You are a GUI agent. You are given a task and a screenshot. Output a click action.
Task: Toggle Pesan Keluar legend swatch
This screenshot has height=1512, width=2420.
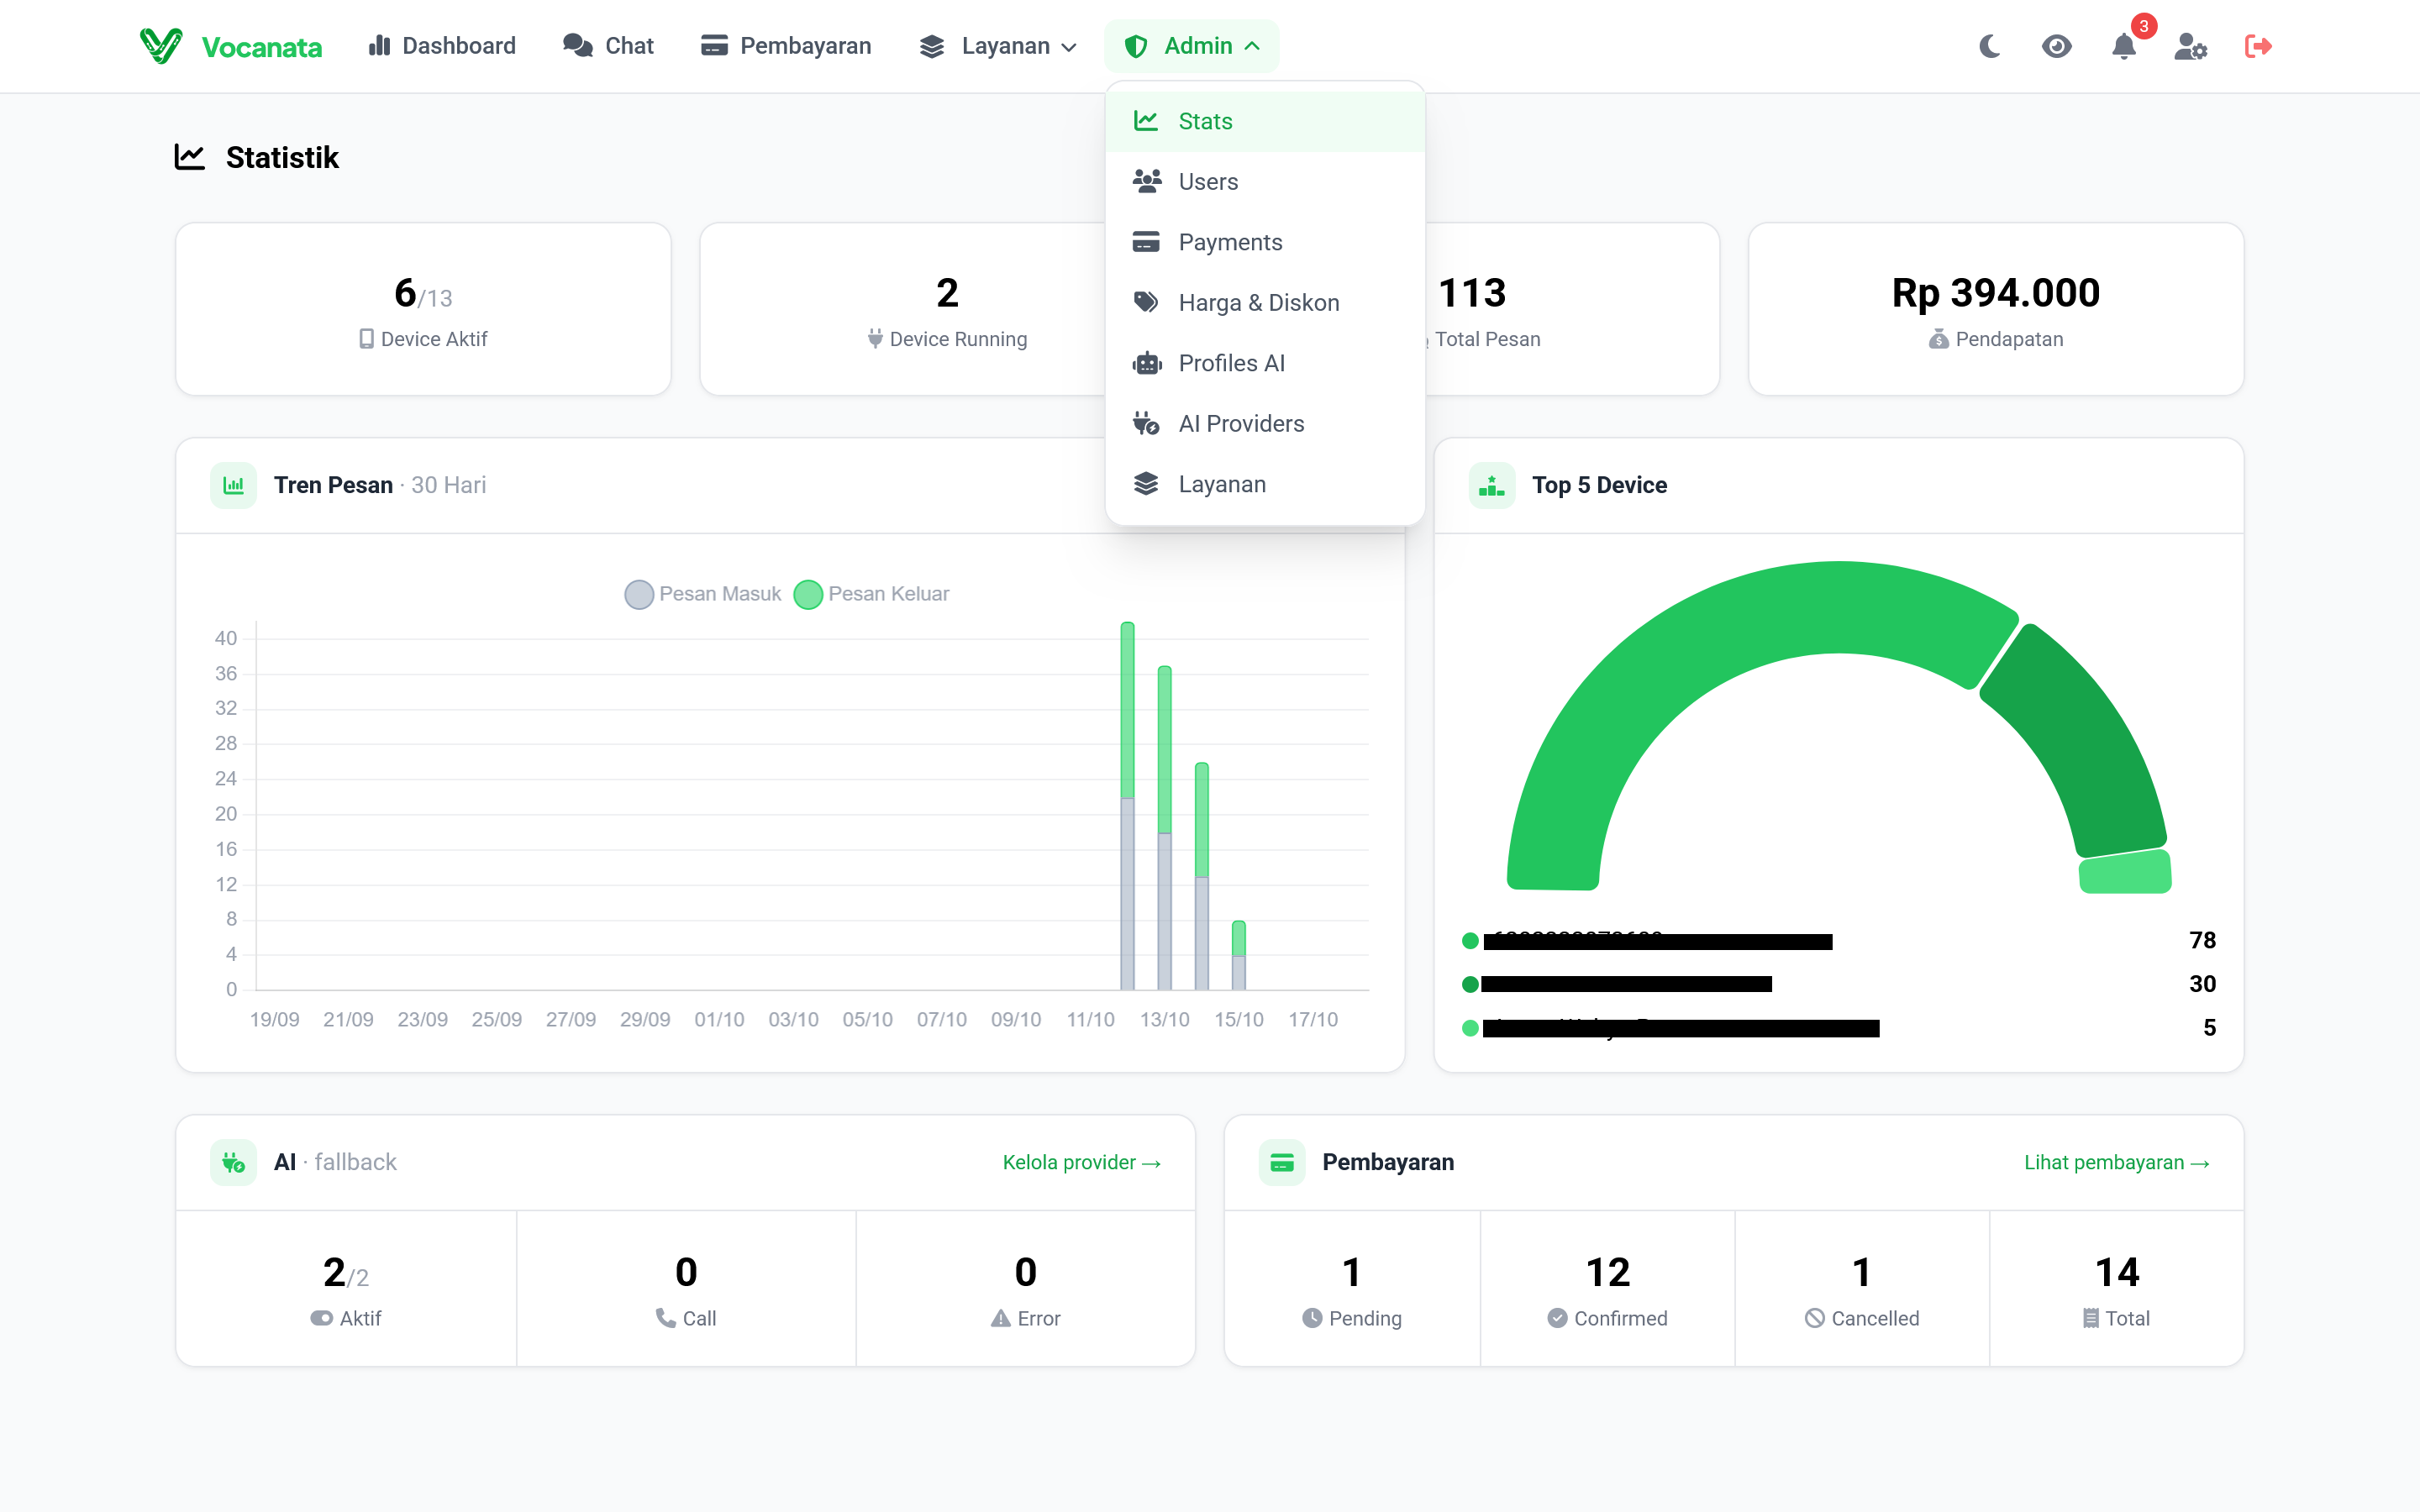[x=808, y=594]
